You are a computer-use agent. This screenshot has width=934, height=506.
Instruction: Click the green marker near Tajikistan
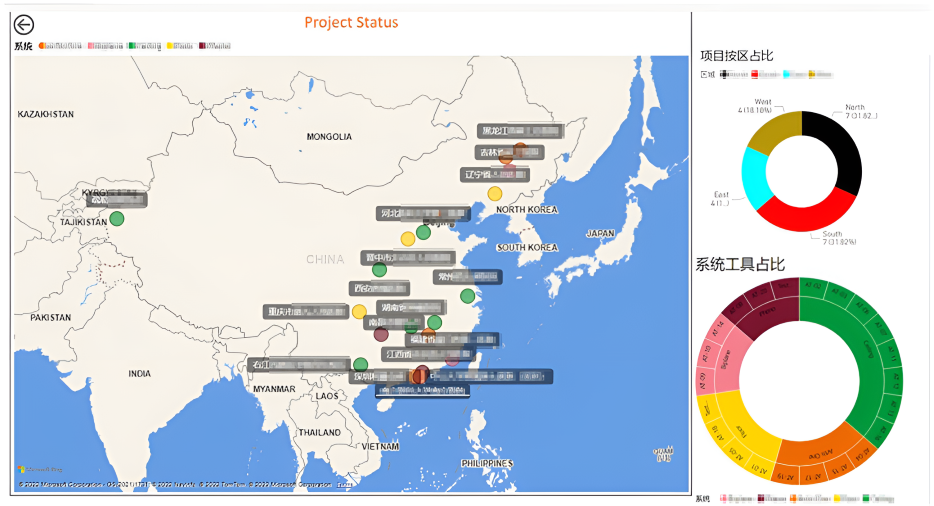coord(117,219)
